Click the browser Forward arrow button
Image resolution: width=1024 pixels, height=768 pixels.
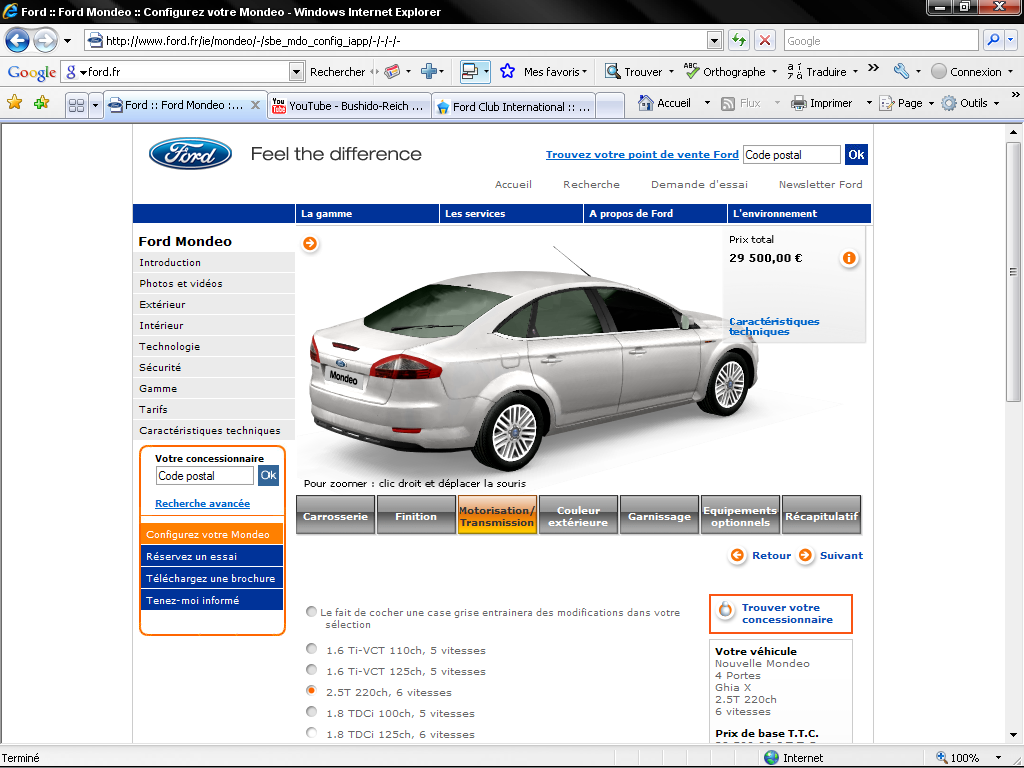point(45,40)
